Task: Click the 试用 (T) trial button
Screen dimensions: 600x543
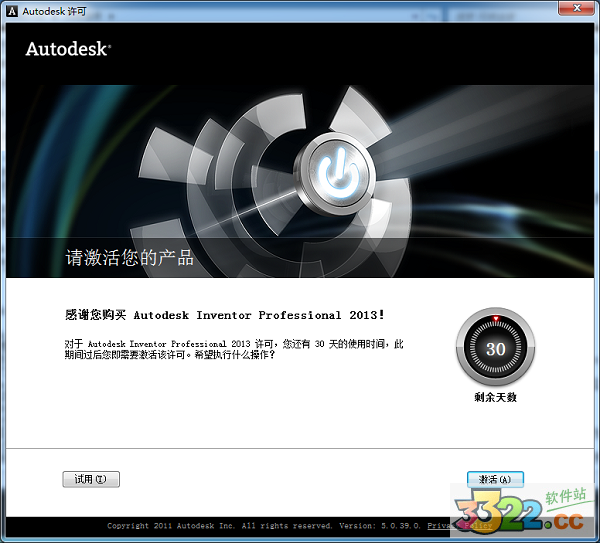Action: (91, 479)
